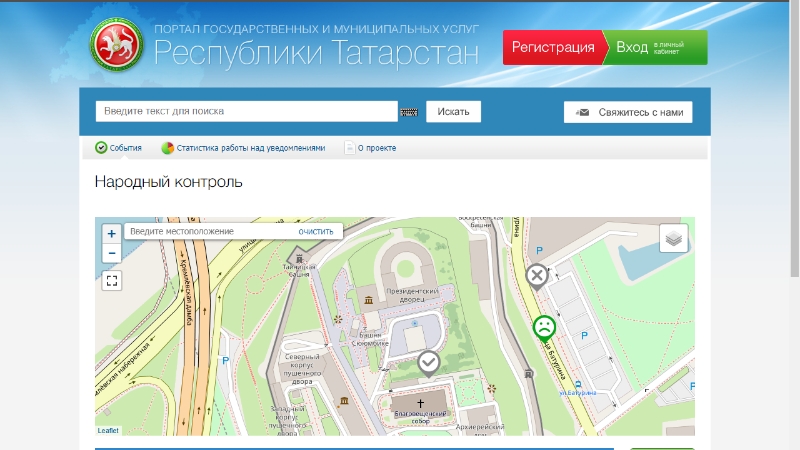
Task: Click the gray X marker on map
Action: 537,275
